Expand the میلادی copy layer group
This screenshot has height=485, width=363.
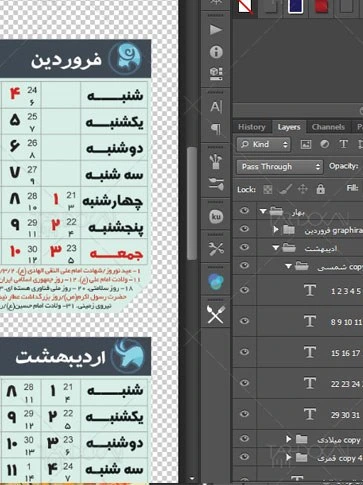(x=289, y=439)
